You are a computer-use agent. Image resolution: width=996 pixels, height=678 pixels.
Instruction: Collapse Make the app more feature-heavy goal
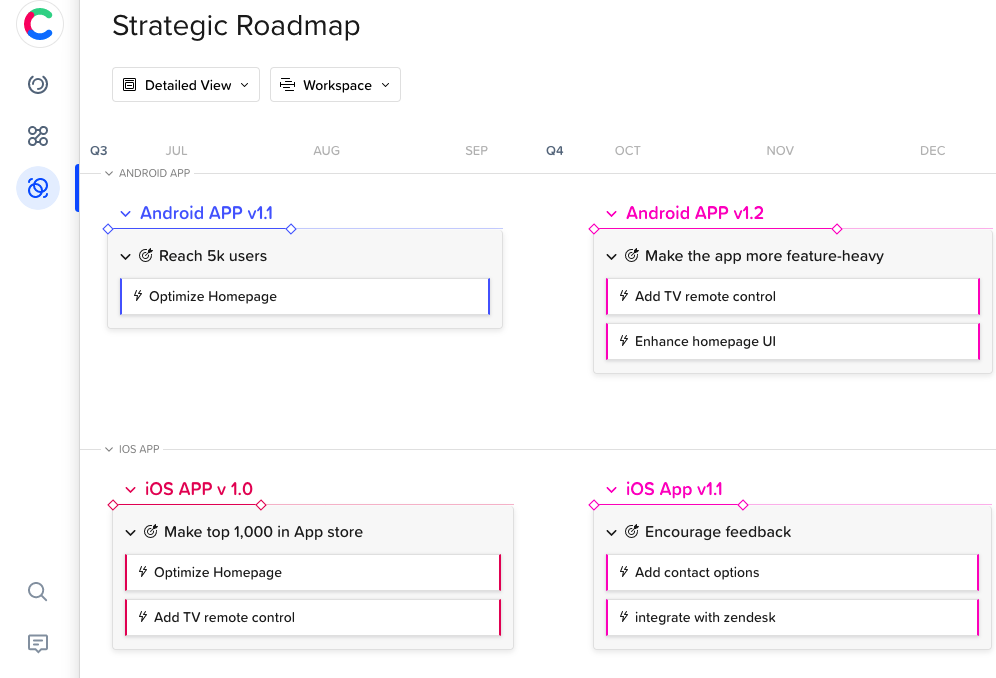[x=612, y=256]
